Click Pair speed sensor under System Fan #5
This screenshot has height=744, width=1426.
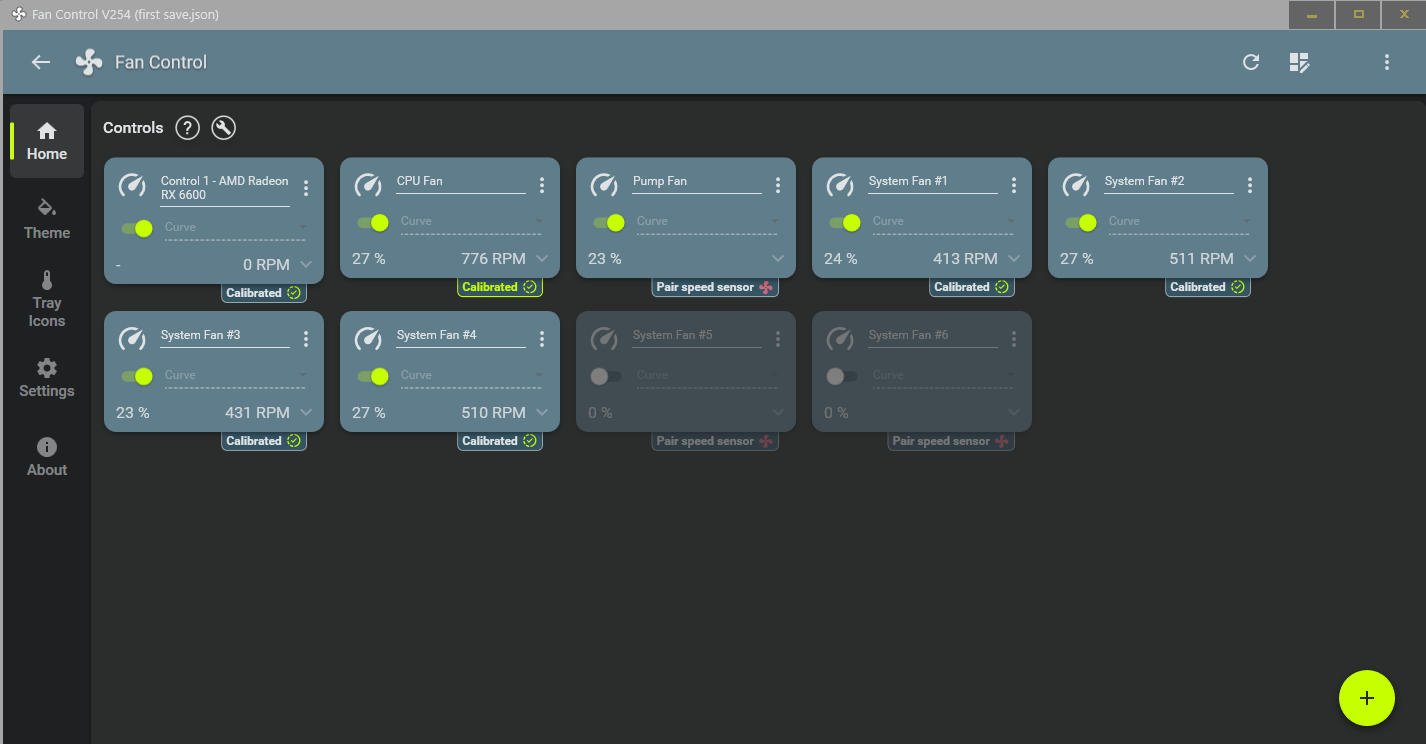tap(715, 441)
